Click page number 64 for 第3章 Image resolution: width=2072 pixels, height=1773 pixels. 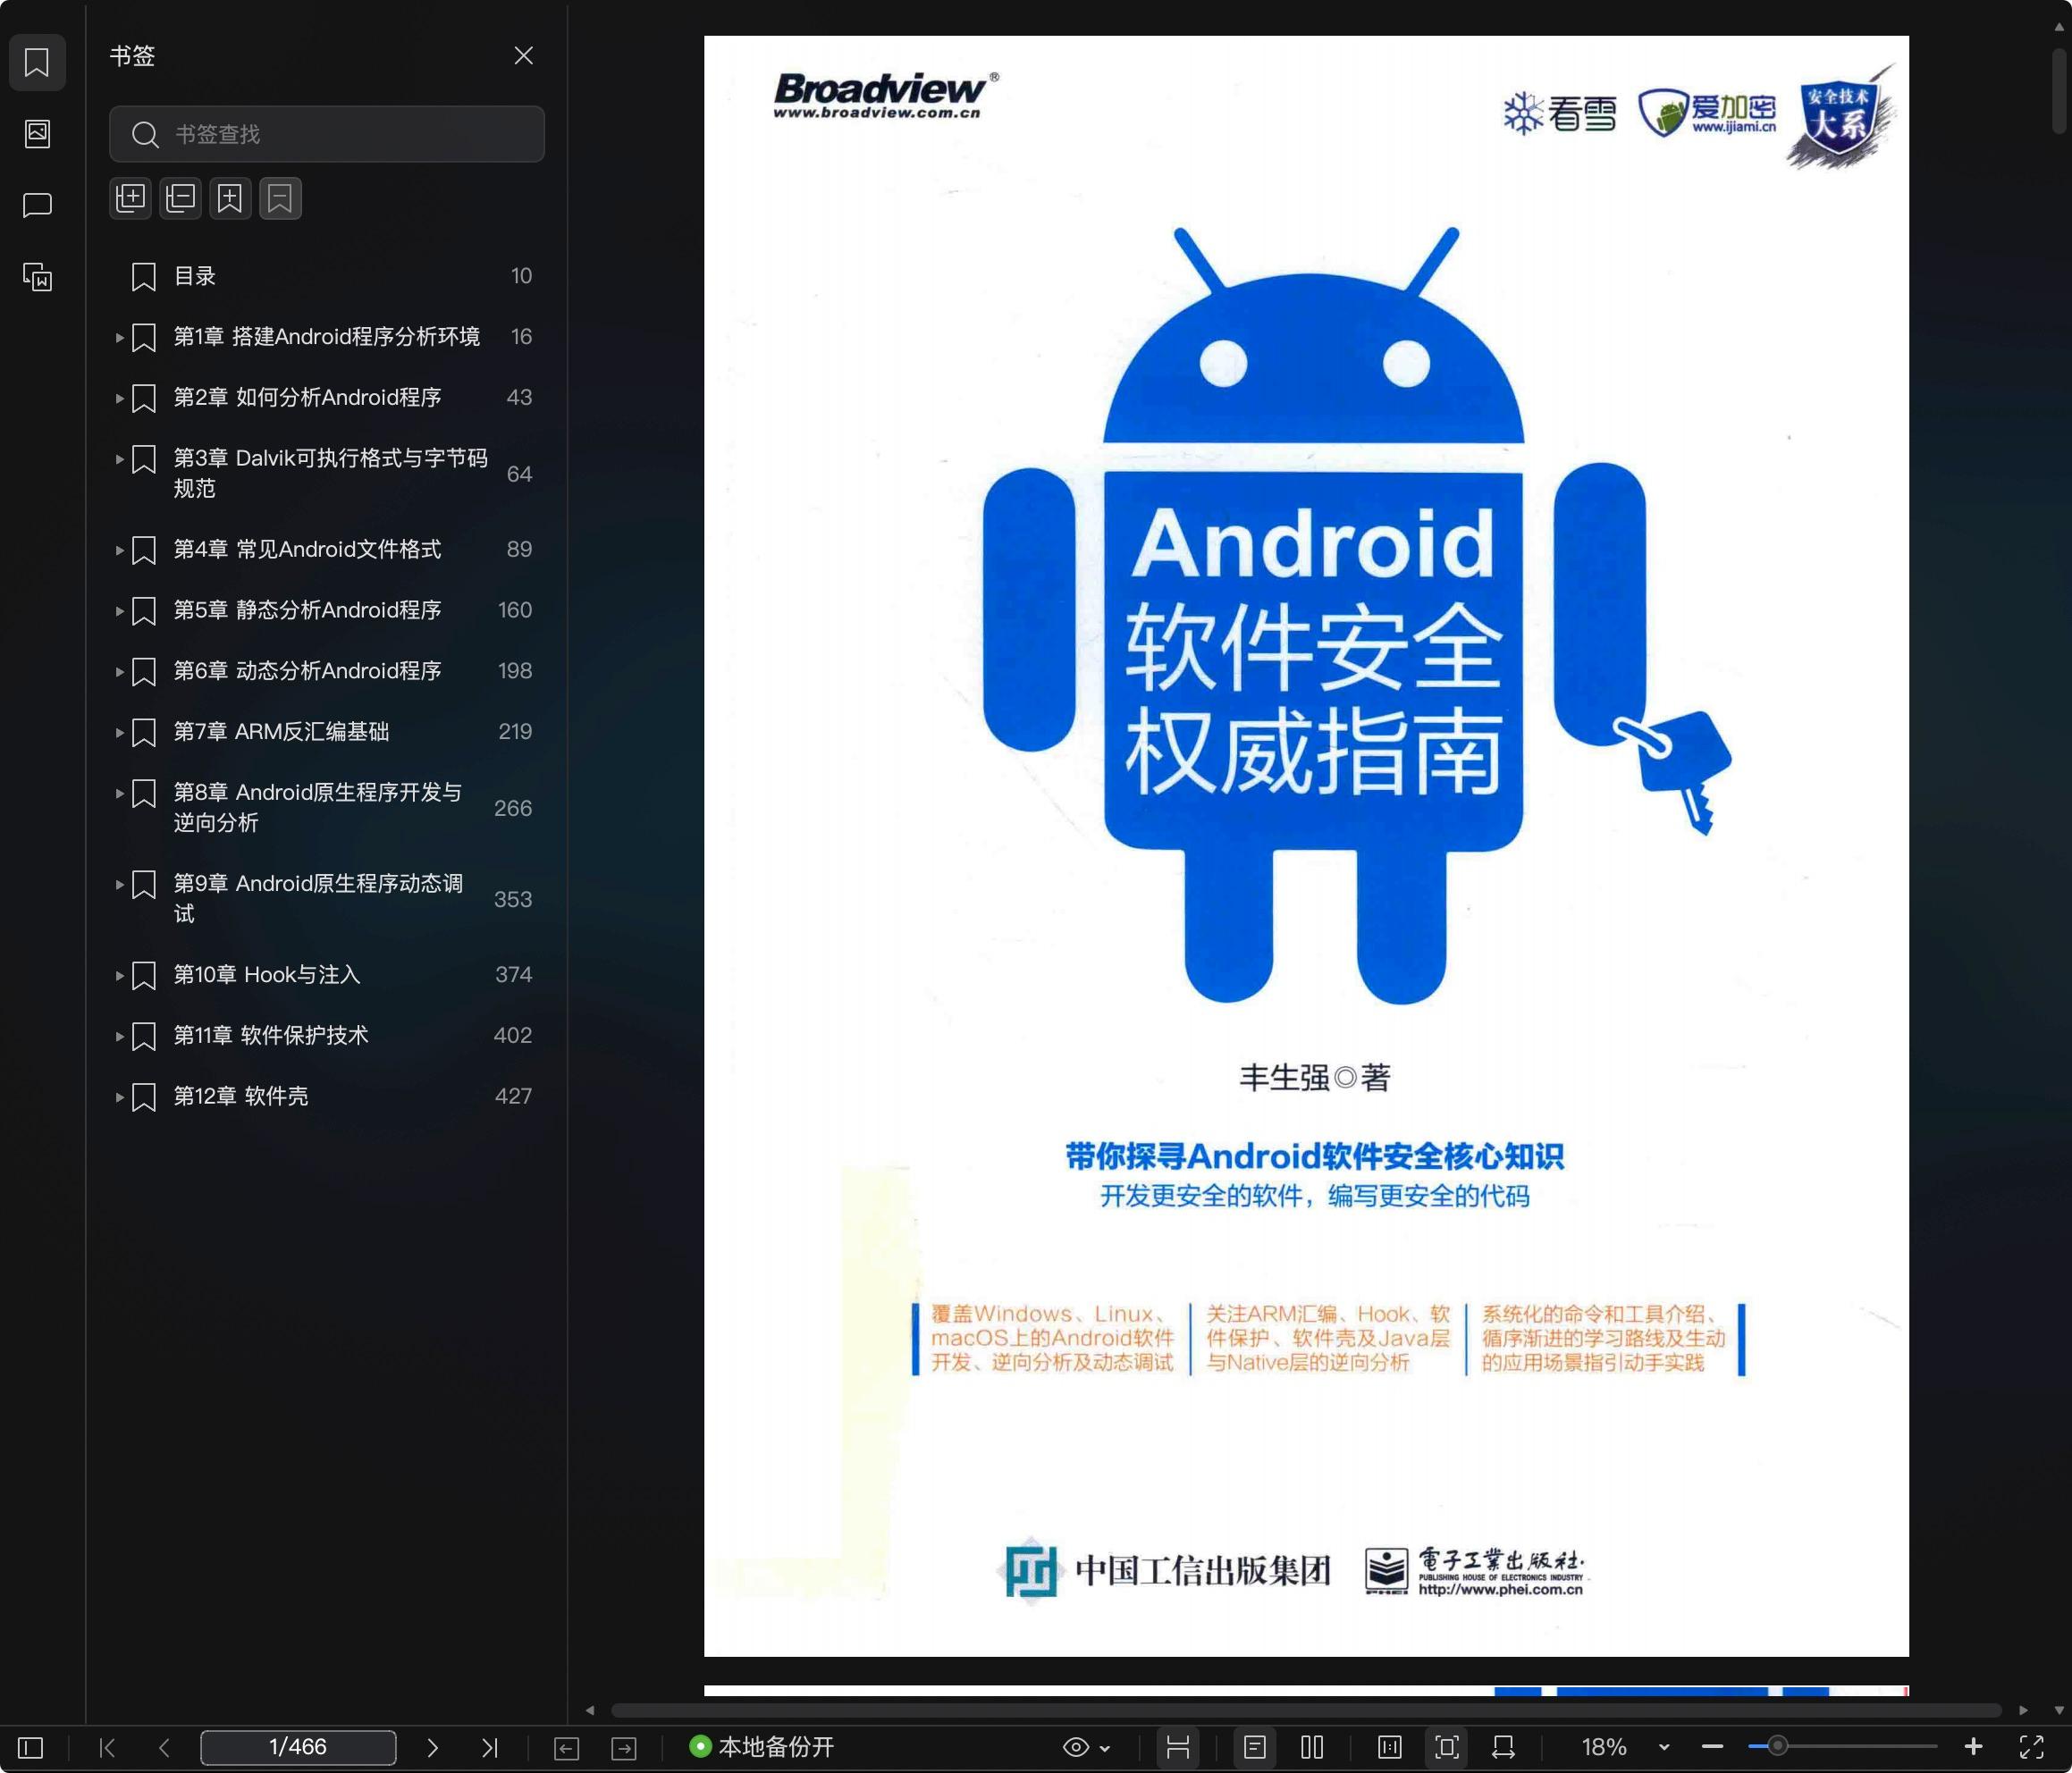click(519, 474)
